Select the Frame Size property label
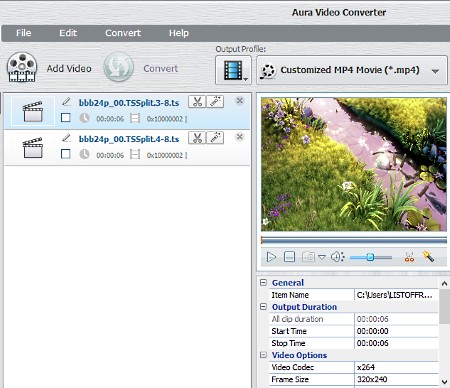 tap(290, 379)
